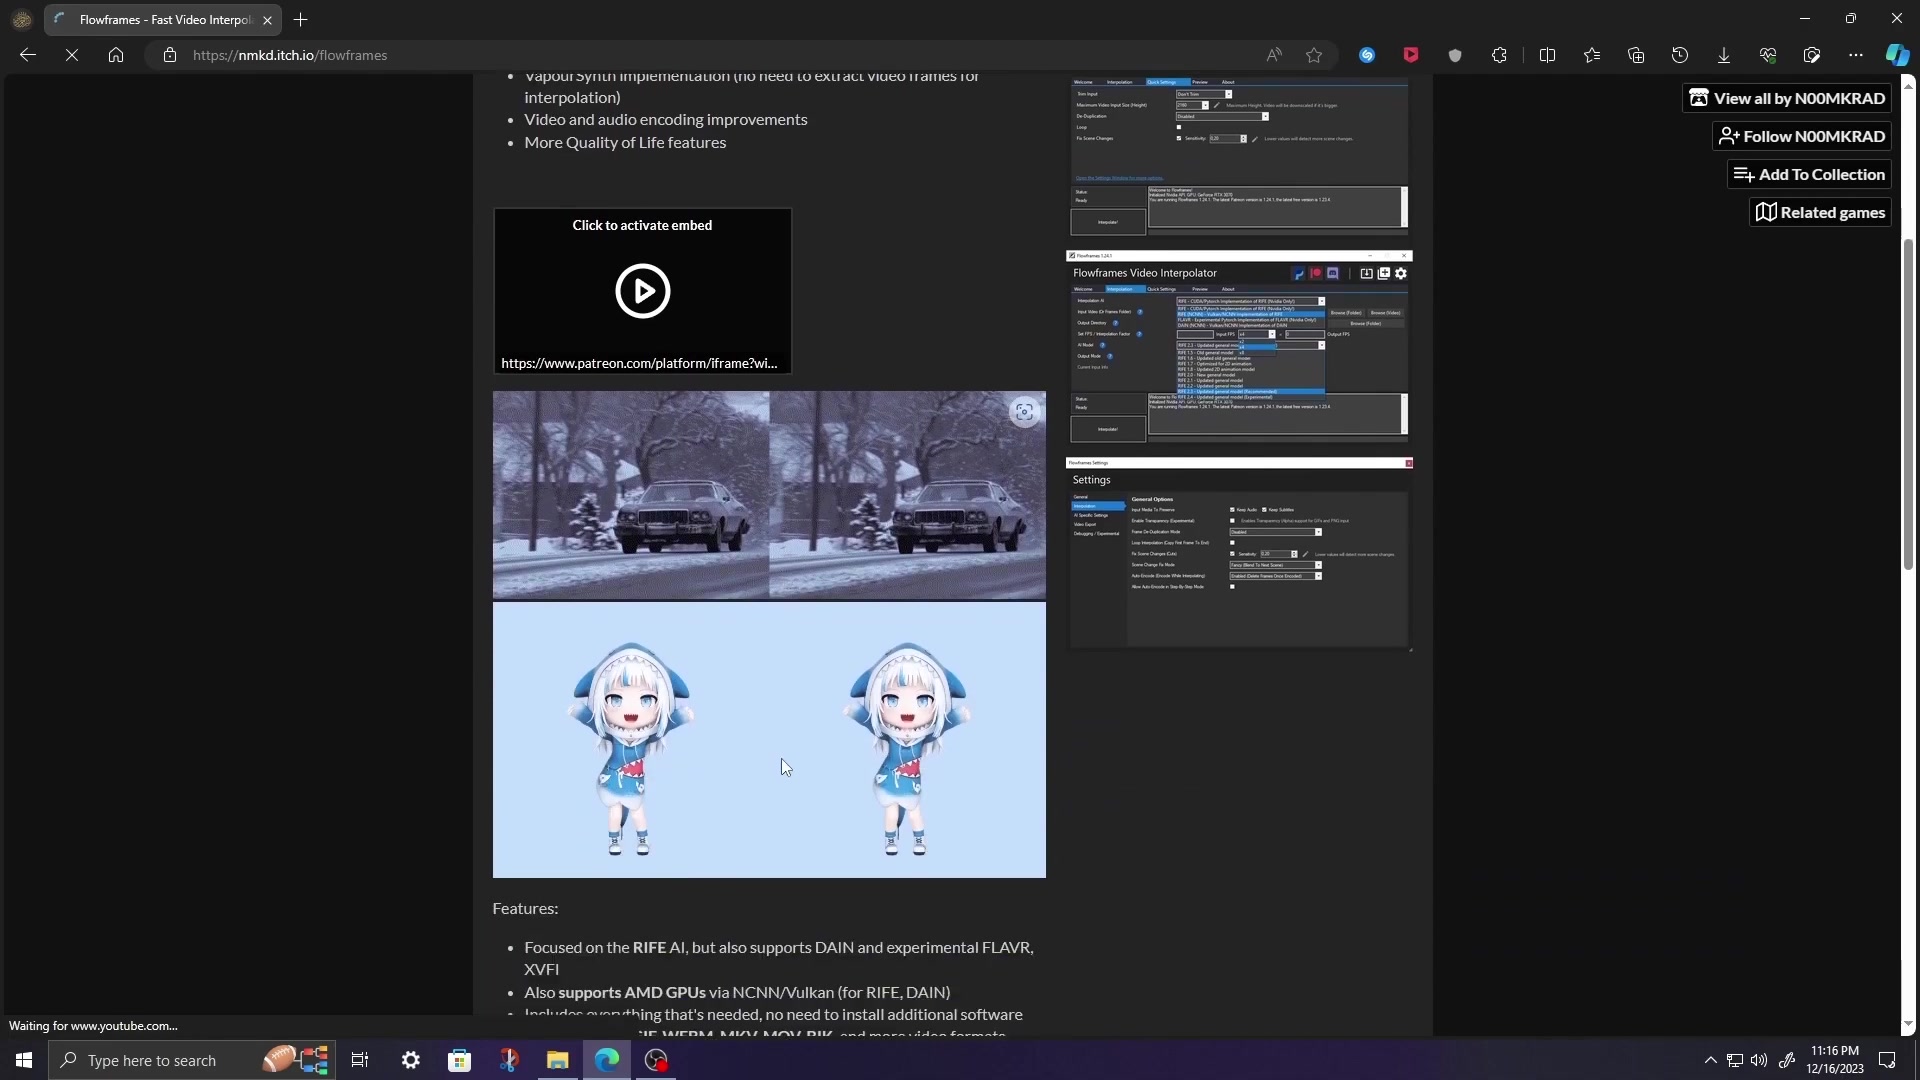Open the Extensions puzzle menu
1920x1080 pixels.
point(1499,55)
